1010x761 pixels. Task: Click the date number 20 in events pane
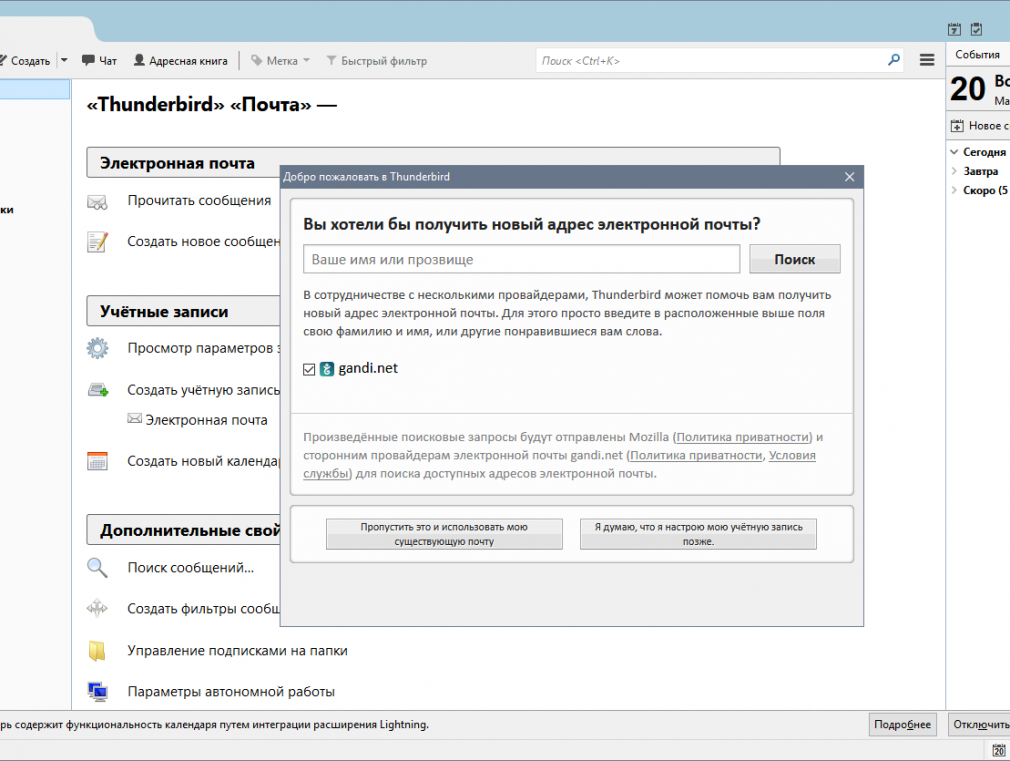click(x=967, y=89)
